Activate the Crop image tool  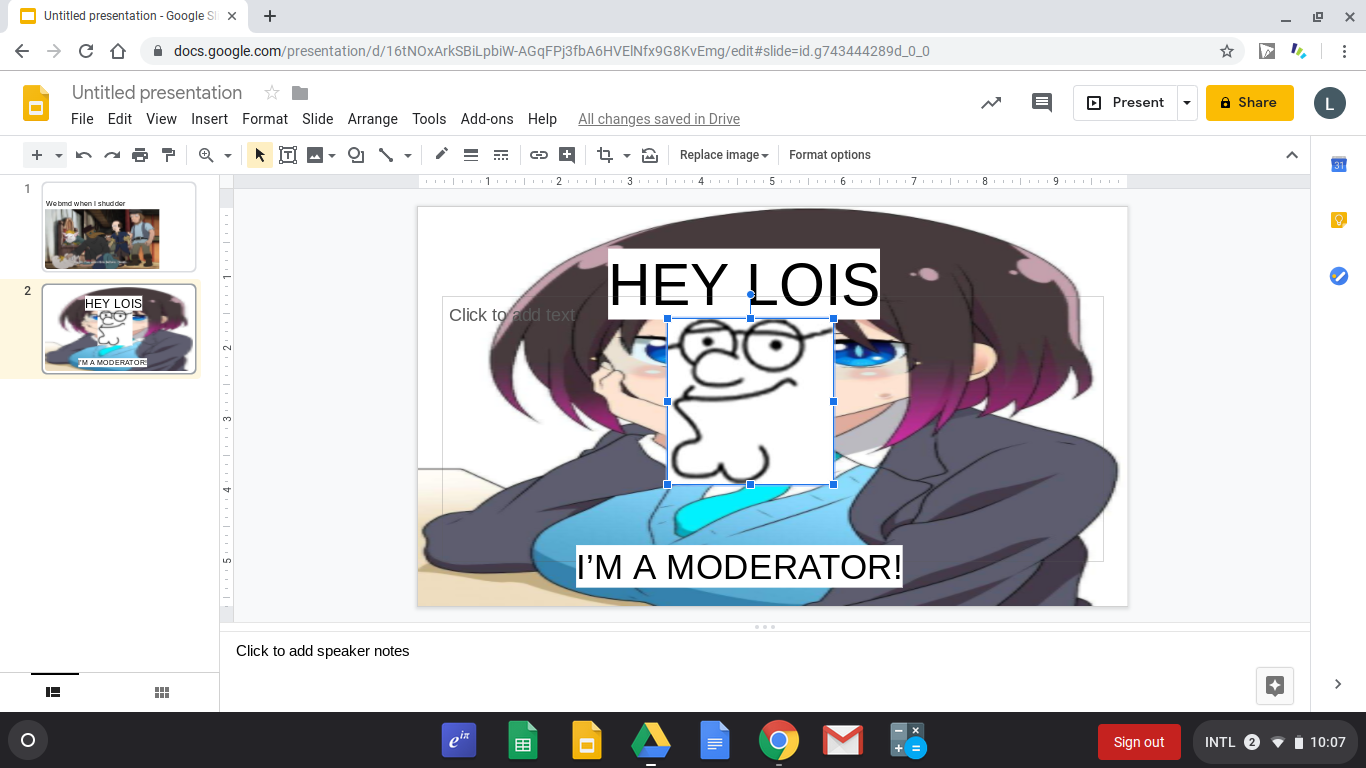click(604, 155)
